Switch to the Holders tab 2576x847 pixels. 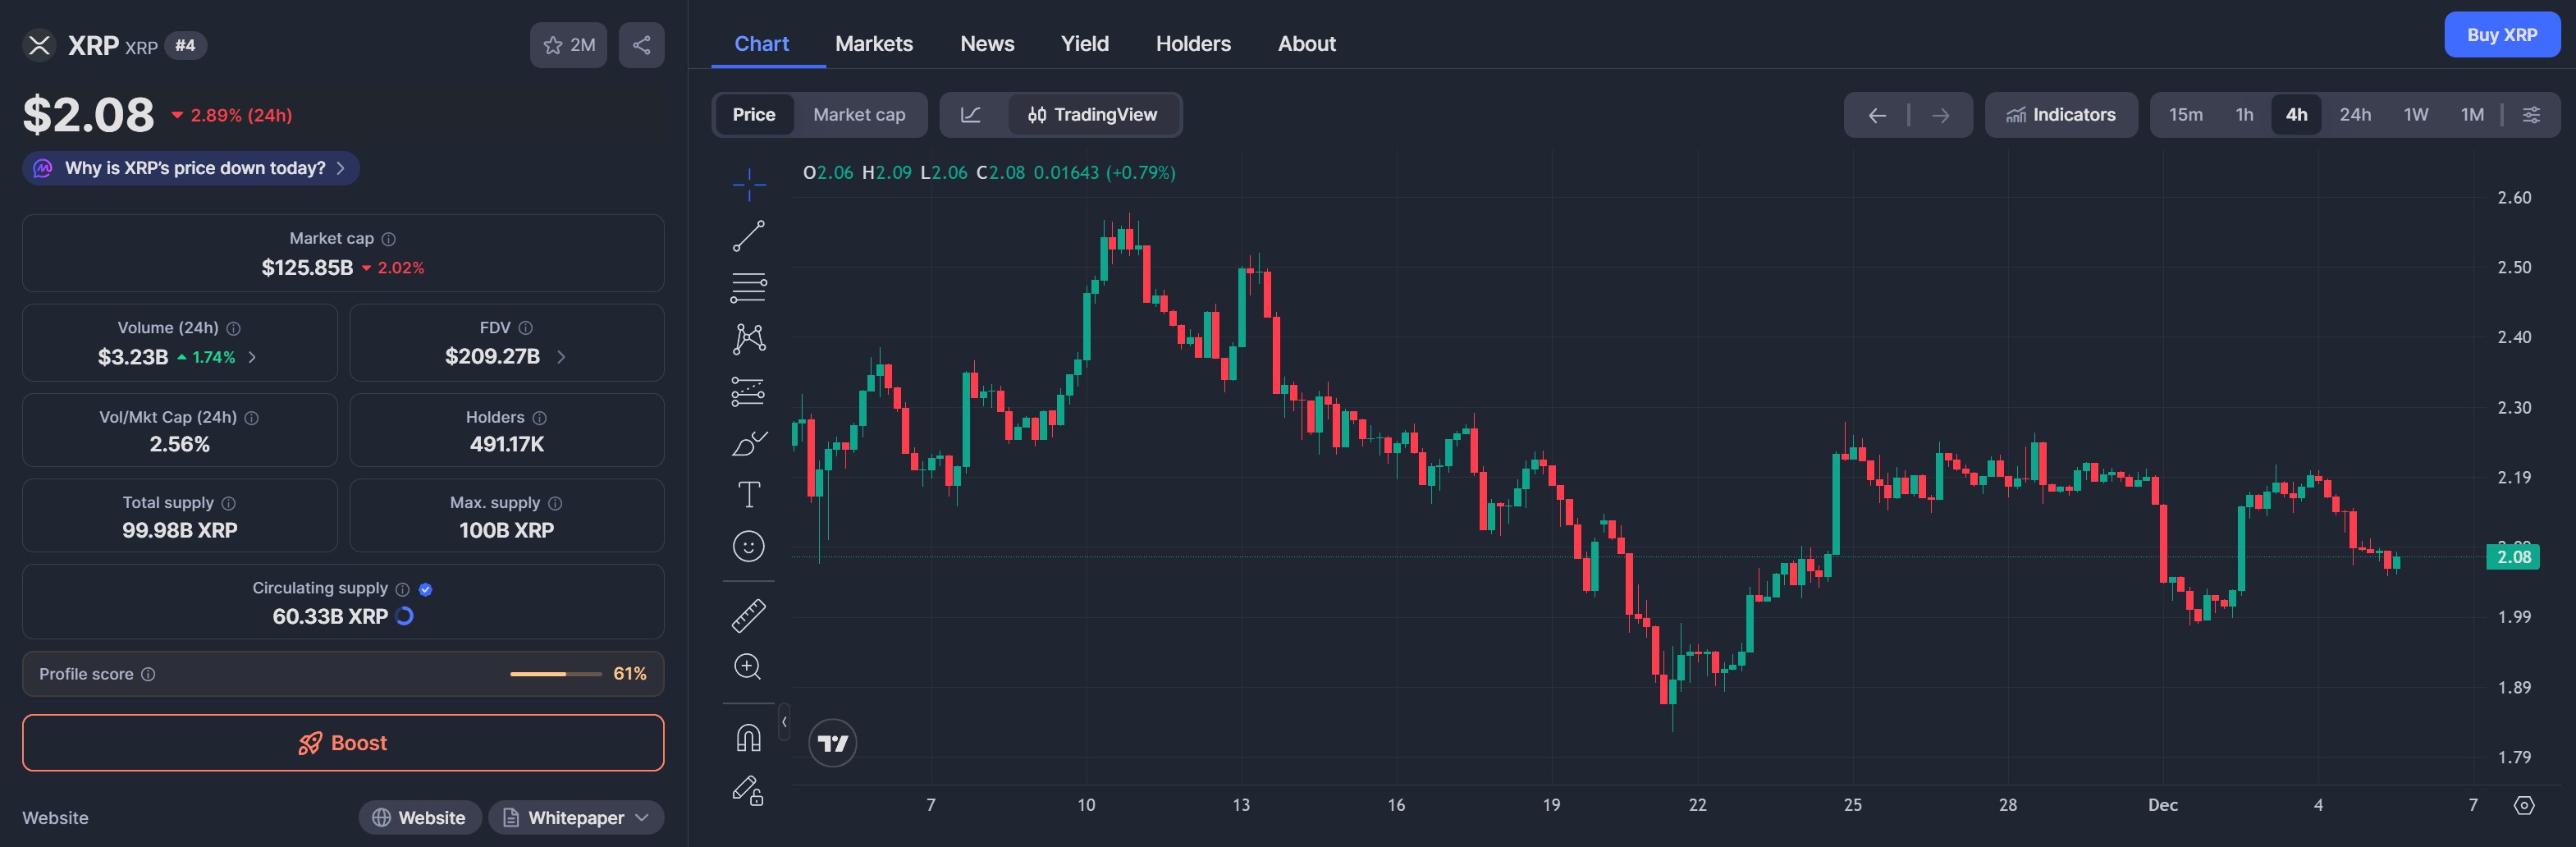(1193, 44)
